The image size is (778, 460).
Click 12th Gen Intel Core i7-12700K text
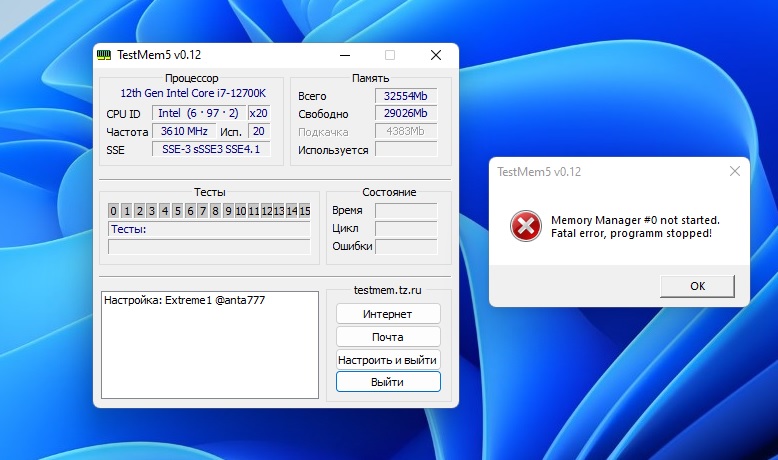193,93
